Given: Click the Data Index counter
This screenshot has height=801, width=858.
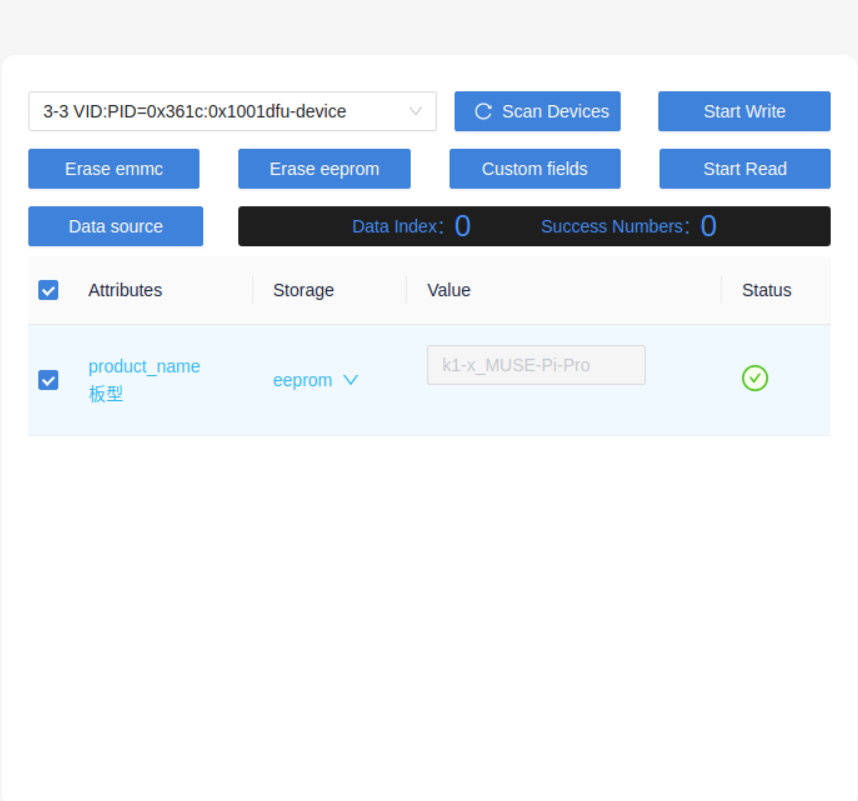Looking at the screenshot, I should [x=411, y=226].
